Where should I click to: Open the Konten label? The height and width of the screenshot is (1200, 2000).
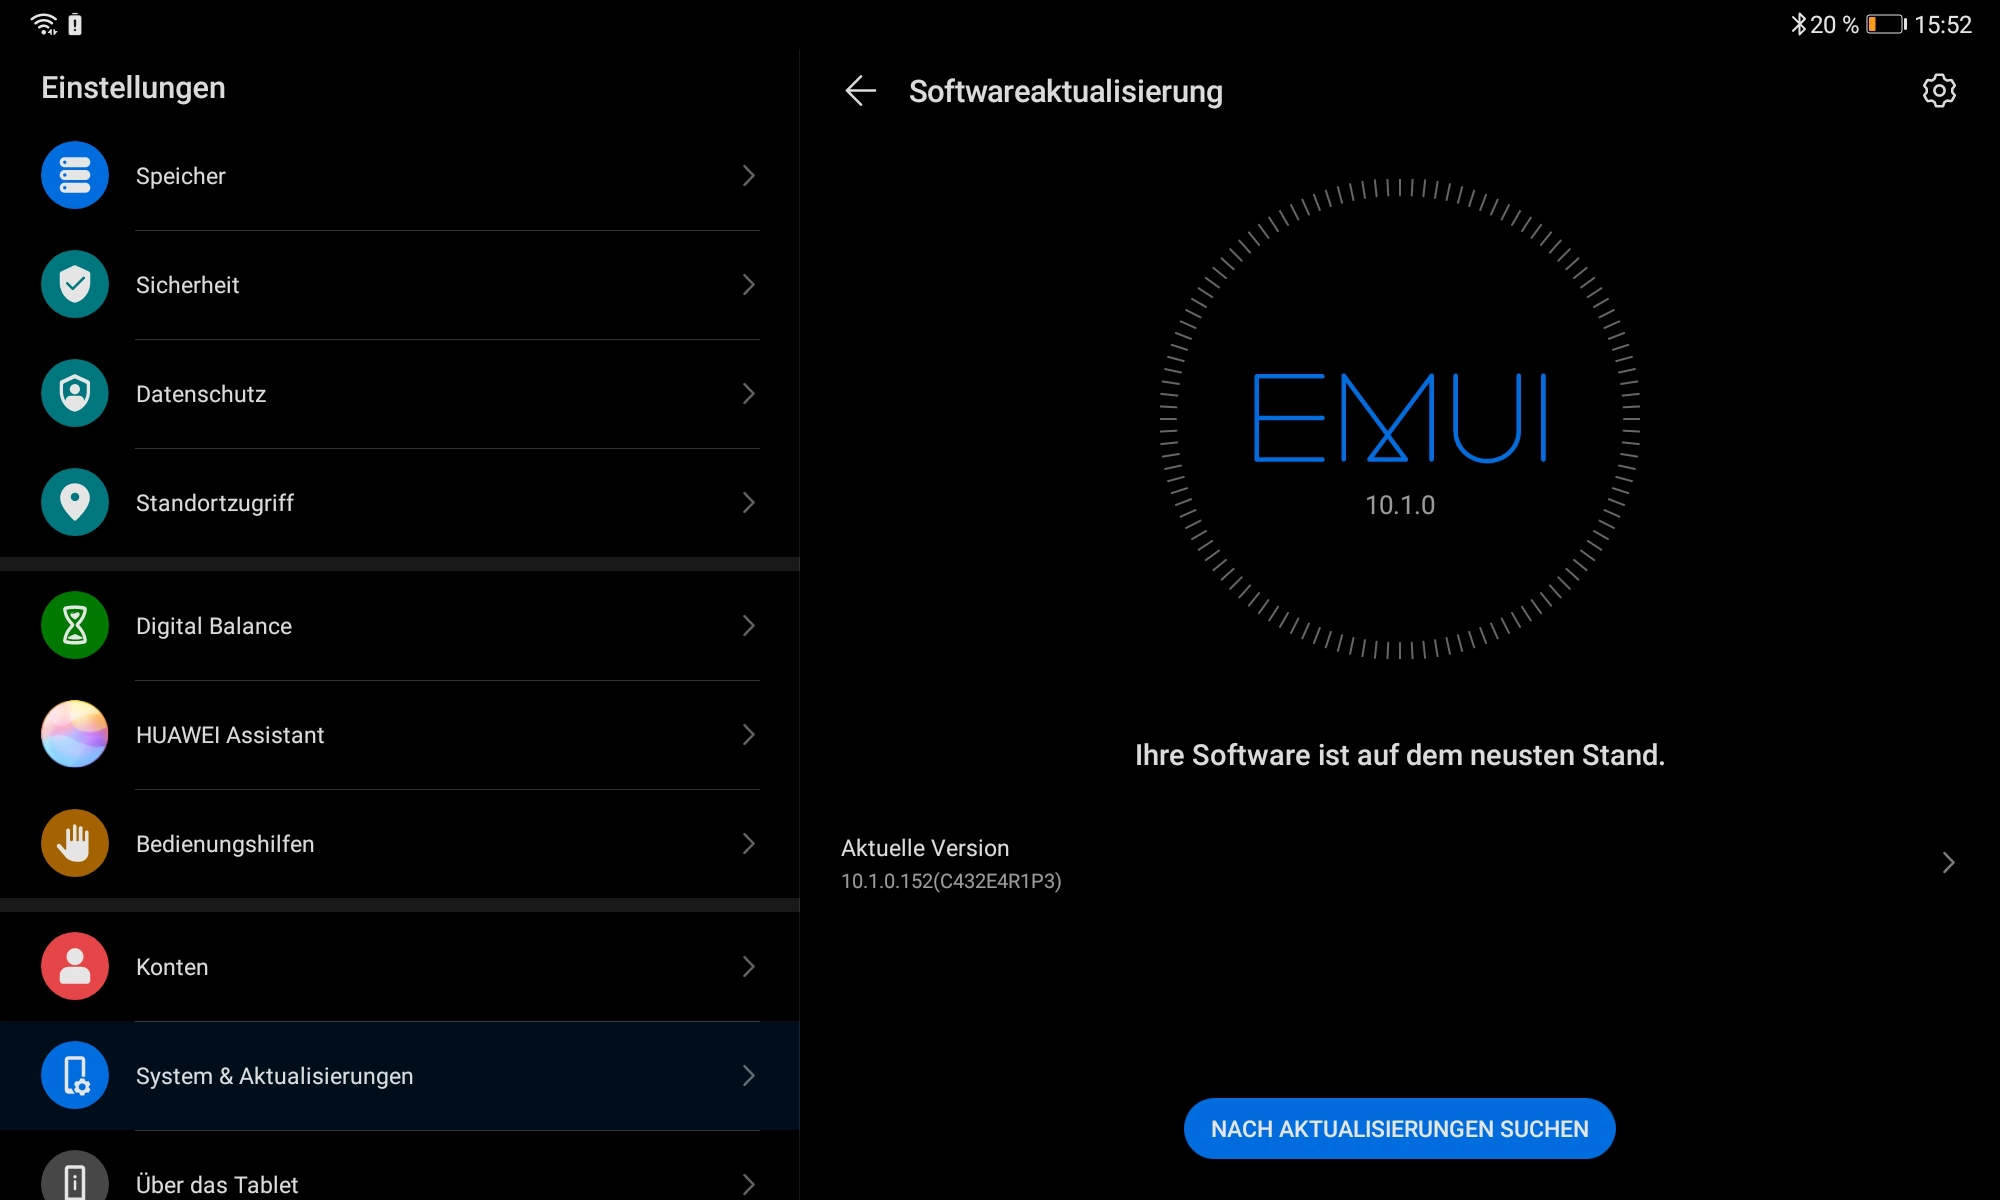pyautogui.click(x=172, y=967)
